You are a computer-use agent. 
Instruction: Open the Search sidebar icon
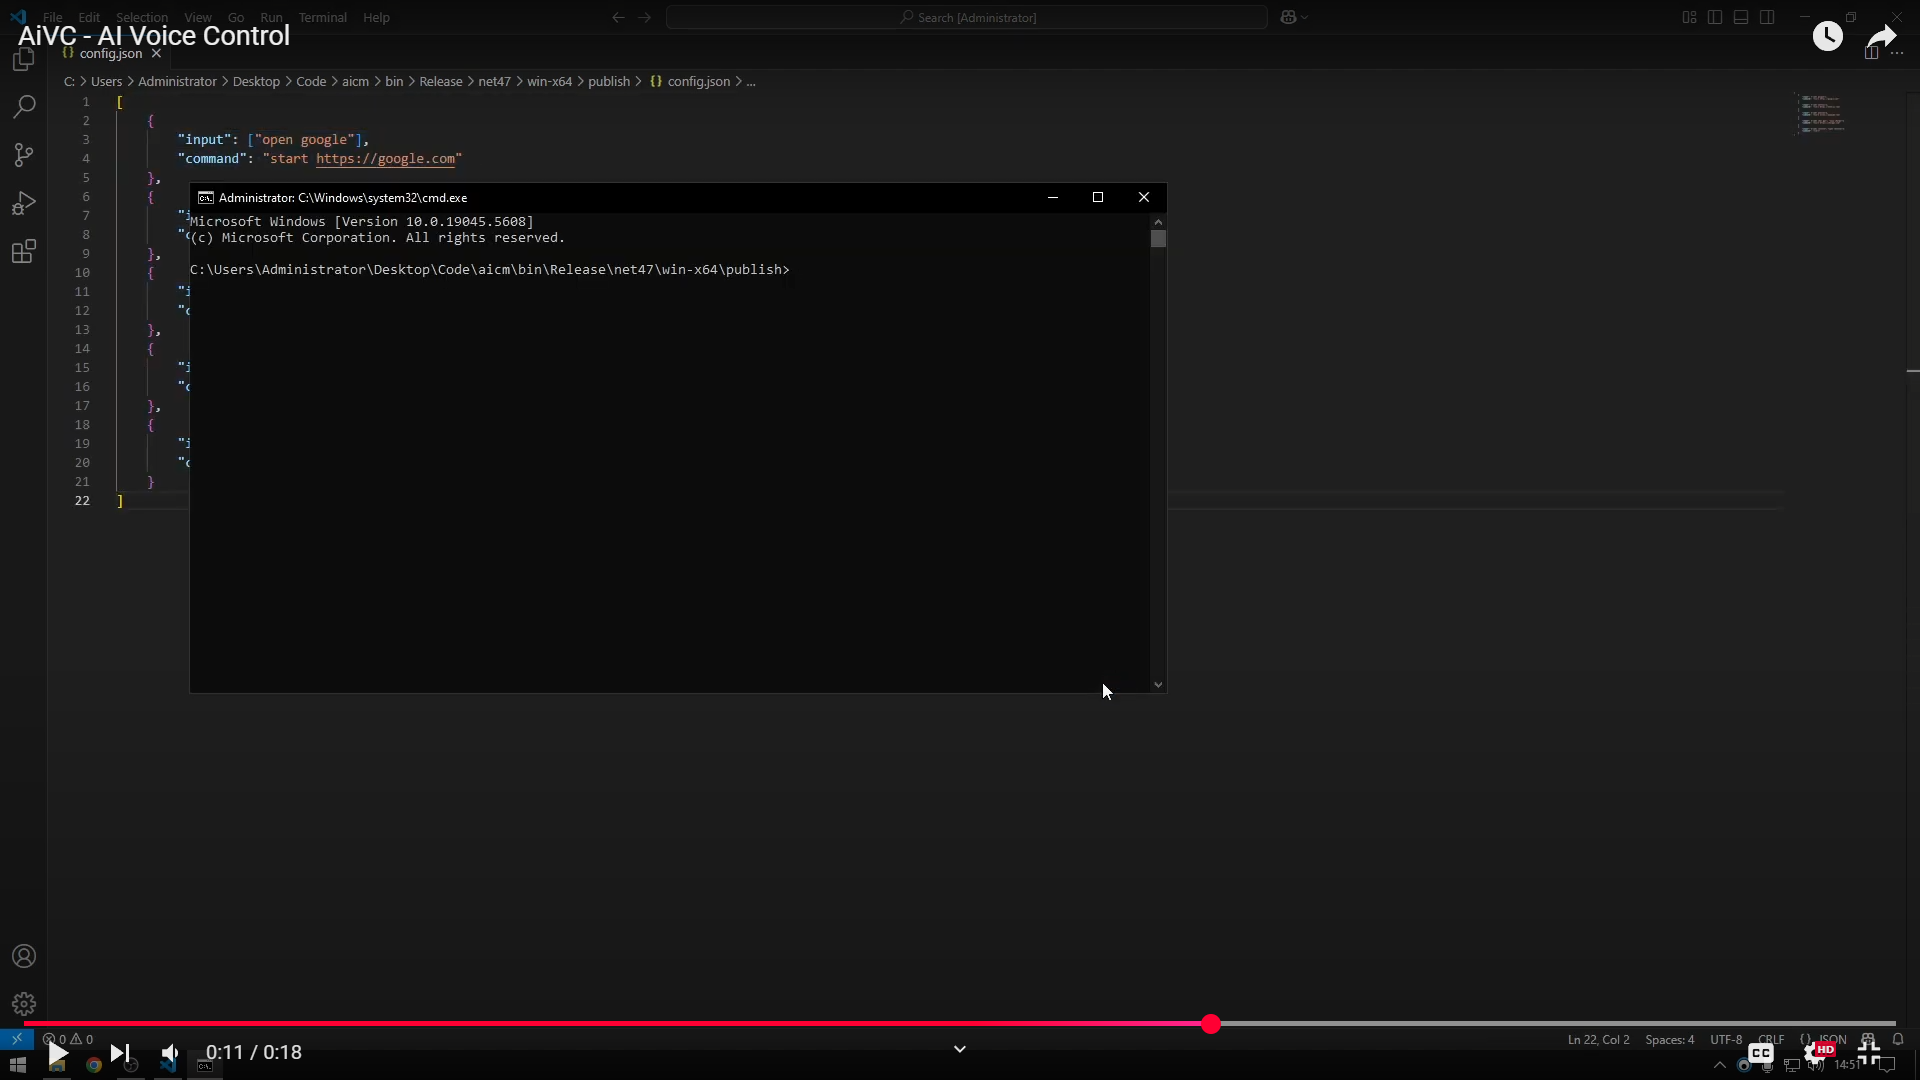[24, 106]
